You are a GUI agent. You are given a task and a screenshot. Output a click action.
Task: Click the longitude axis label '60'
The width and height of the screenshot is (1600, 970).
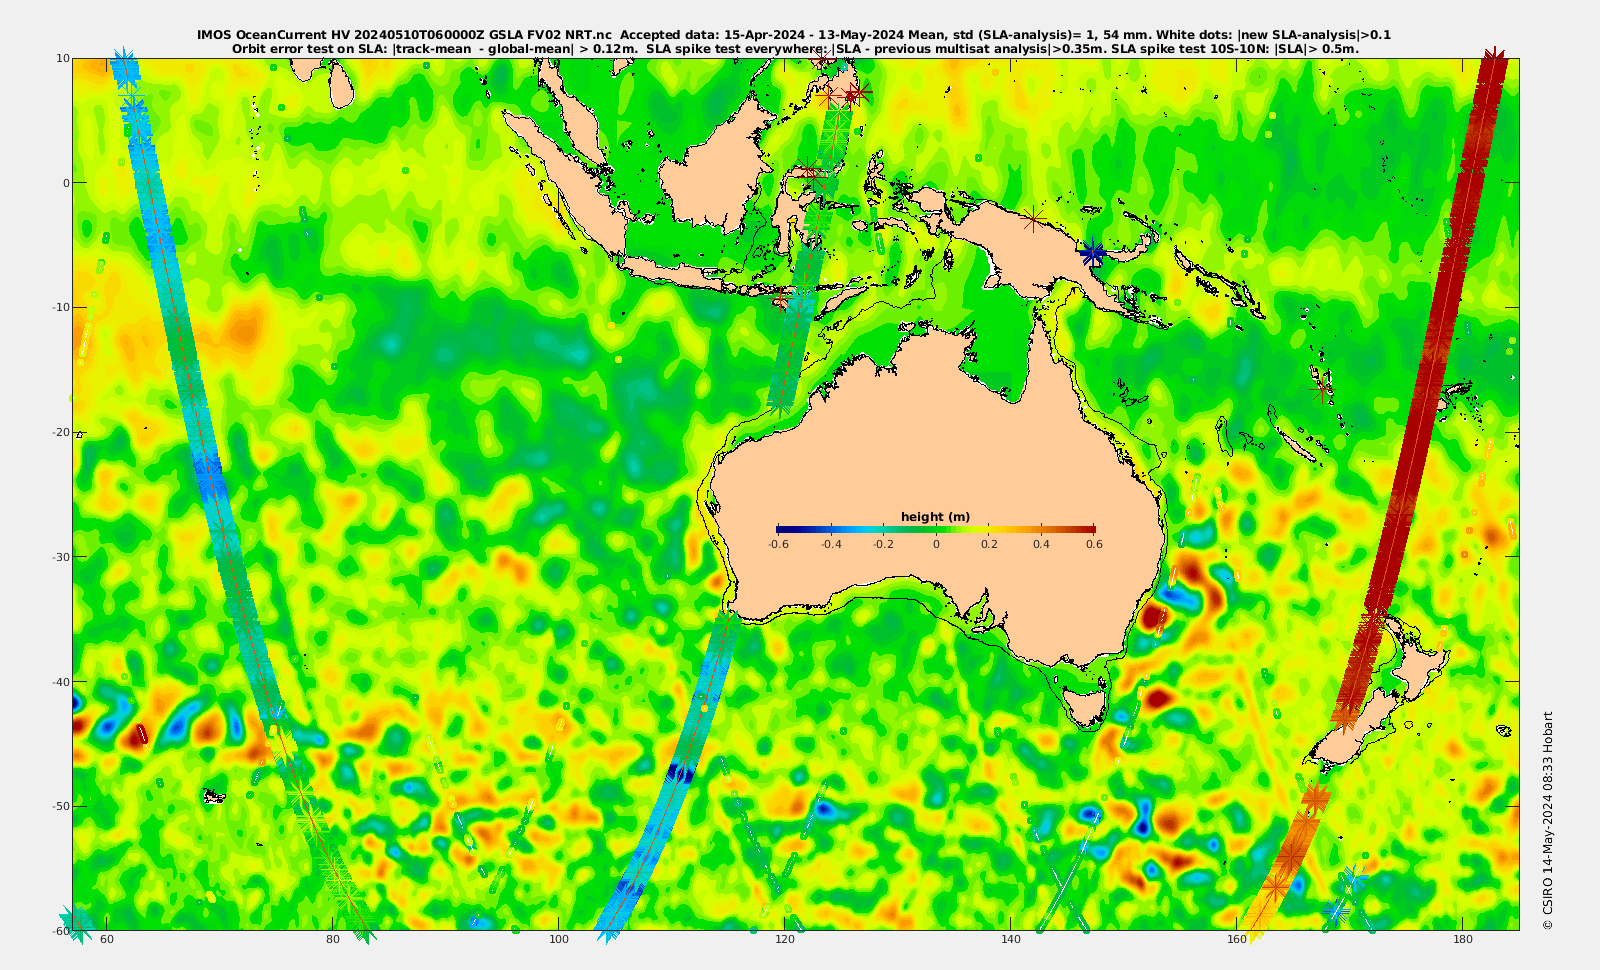(107, 940)
